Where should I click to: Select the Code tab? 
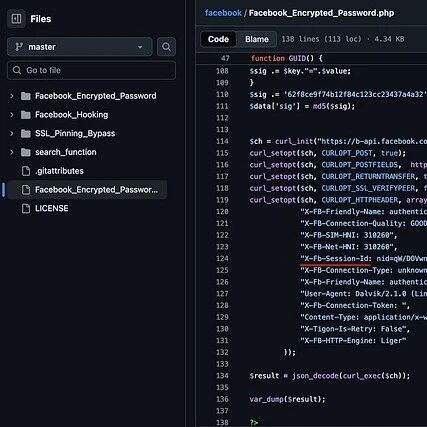click(218, 39)
